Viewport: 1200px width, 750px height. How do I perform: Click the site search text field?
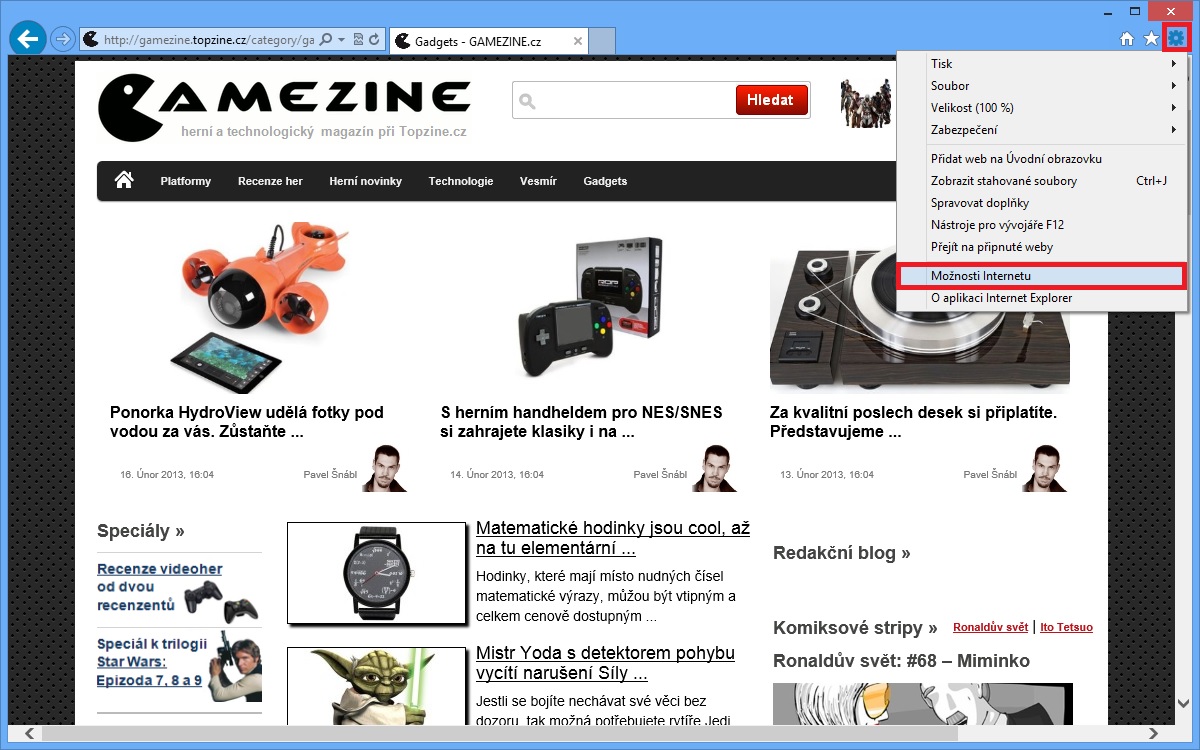(625, 101)
